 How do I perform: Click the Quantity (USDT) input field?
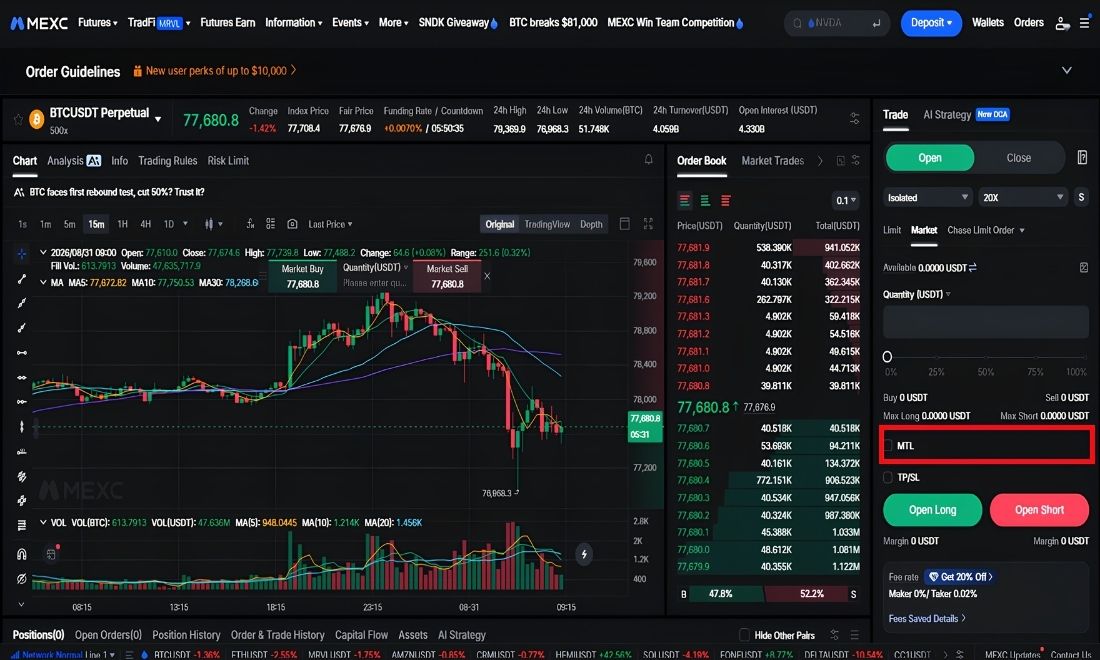[986, 323]
